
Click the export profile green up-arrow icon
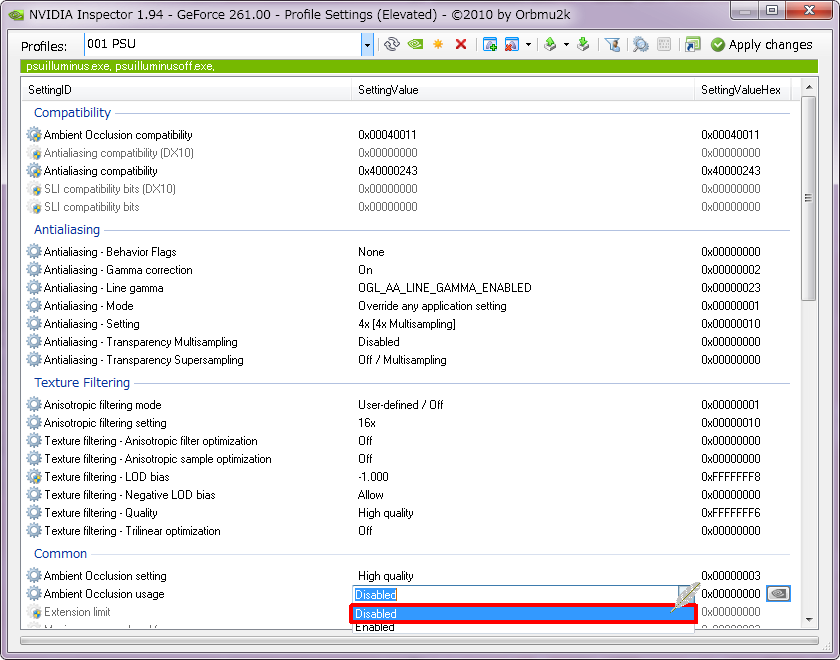click(550, 44)
